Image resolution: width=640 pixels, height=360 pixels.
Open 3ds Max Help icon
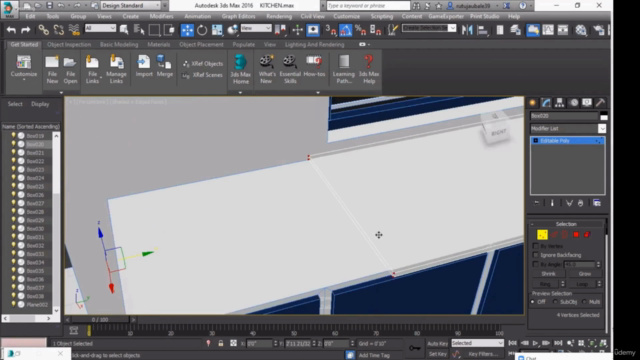click(x=369, y=69)
